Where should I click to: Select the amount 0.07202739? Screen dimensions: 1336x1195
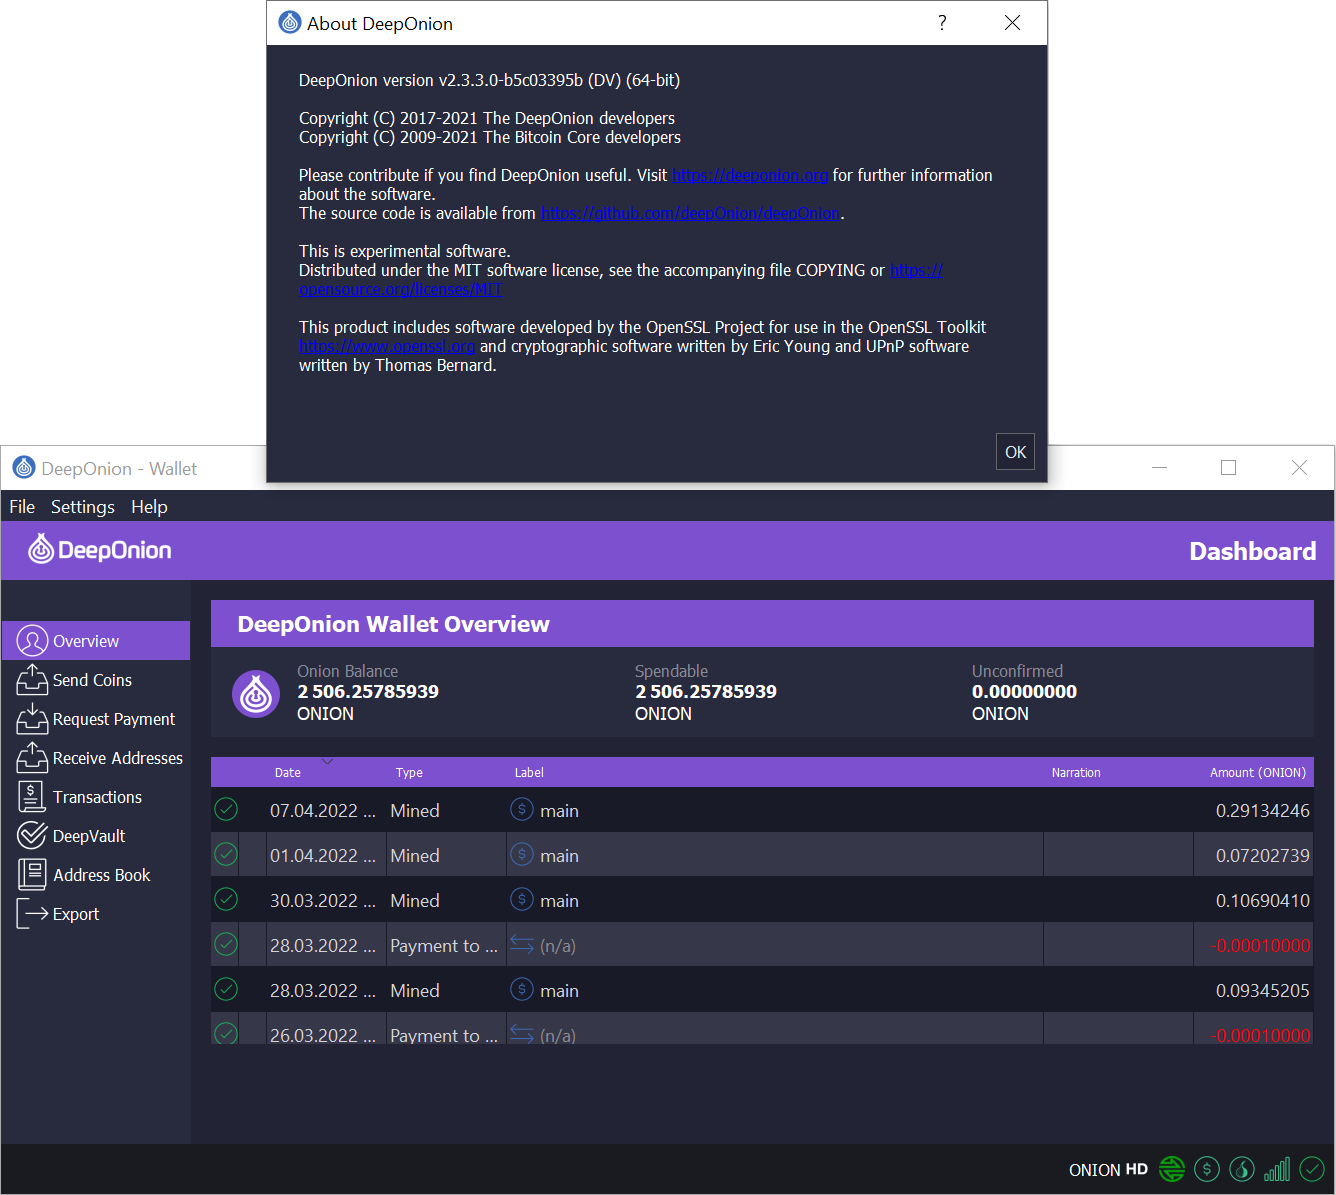[x=1262, y=855]
